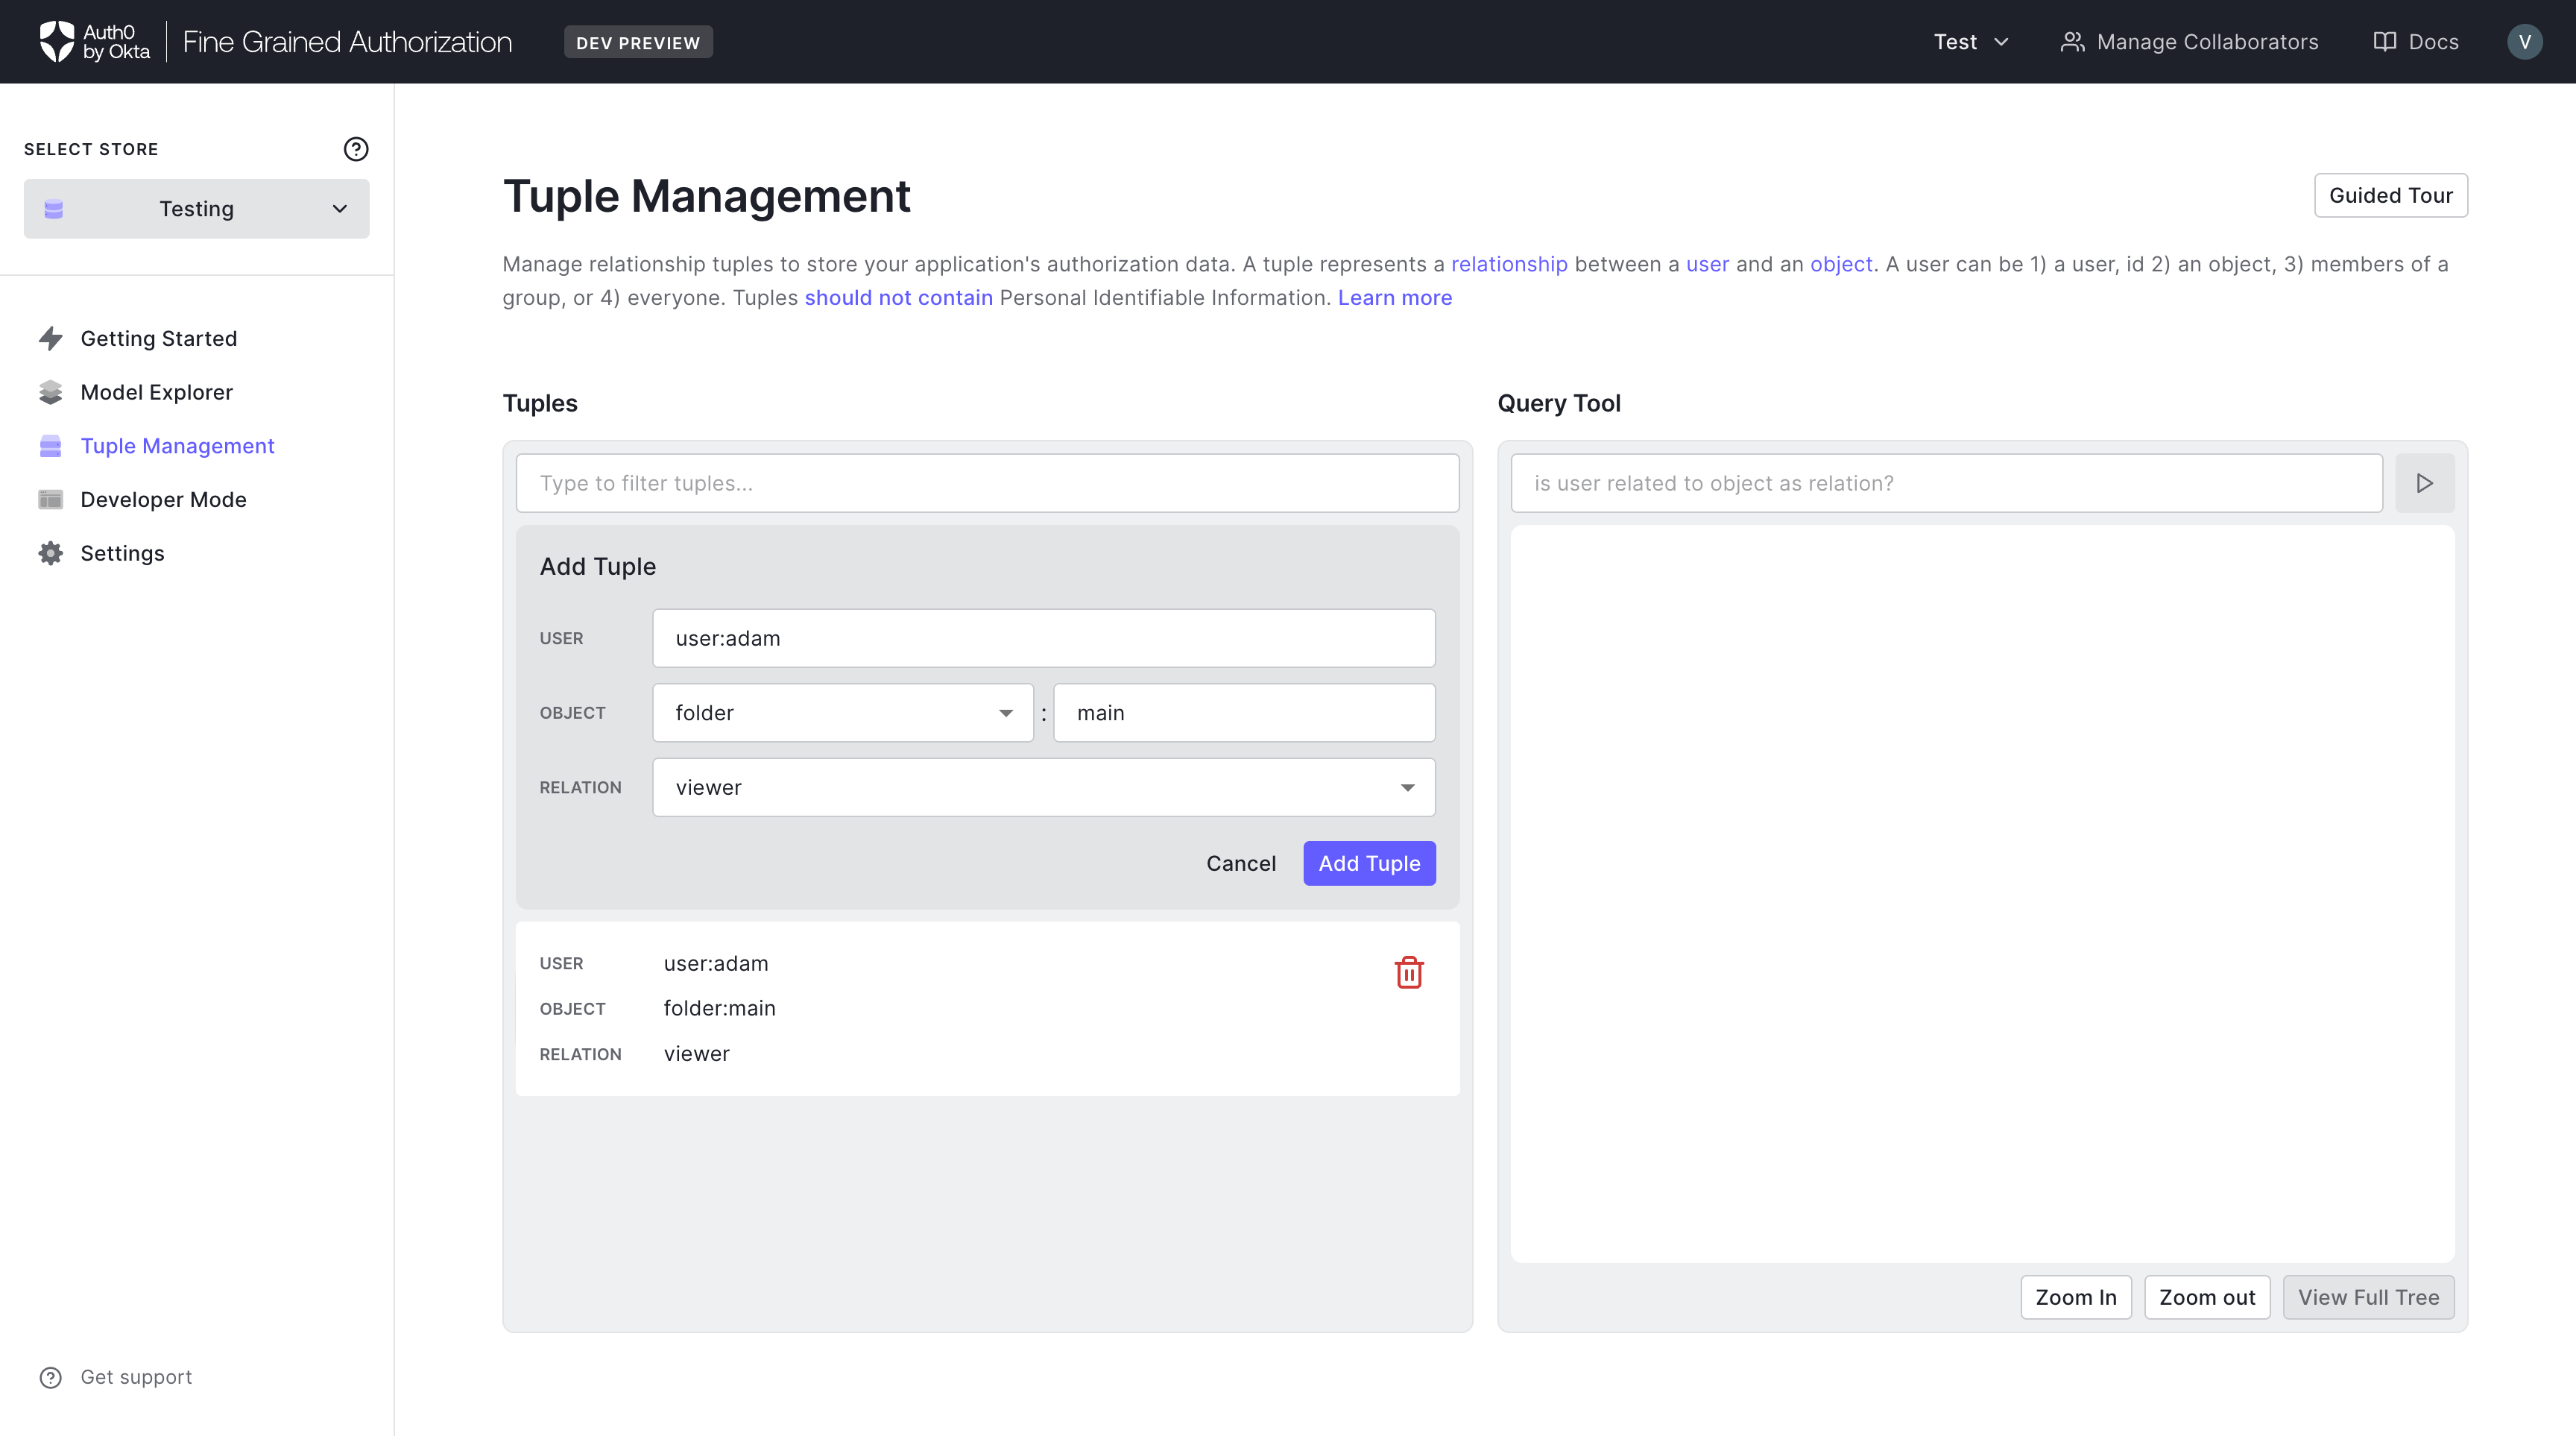Viewport: 2576px width, 1436px height.
Task: Click the Tuples section heading
Action: coord(540,403)
